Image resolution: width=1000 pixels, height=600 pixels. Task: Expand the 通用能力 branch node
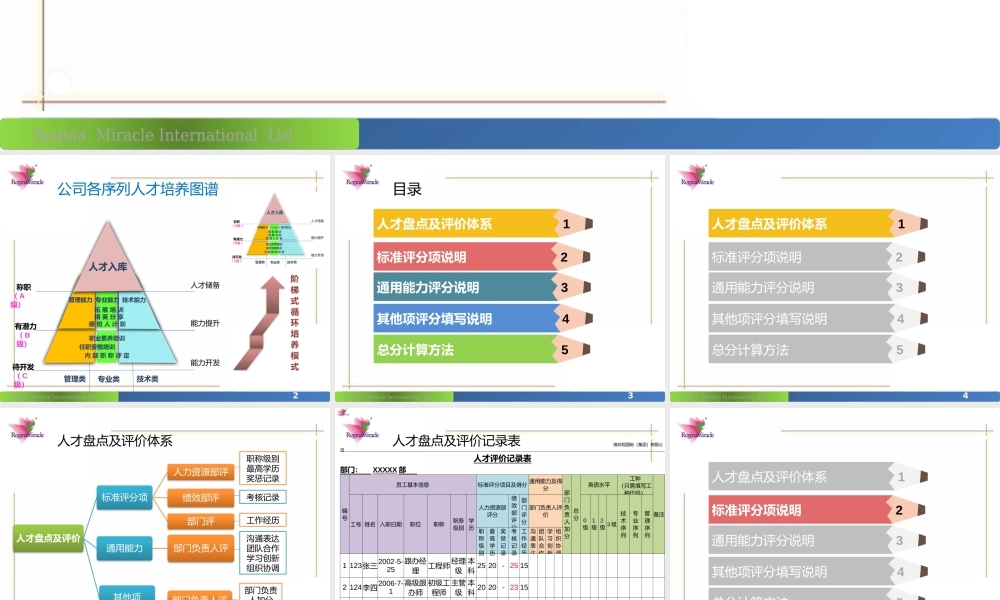(x=122, y=549)
